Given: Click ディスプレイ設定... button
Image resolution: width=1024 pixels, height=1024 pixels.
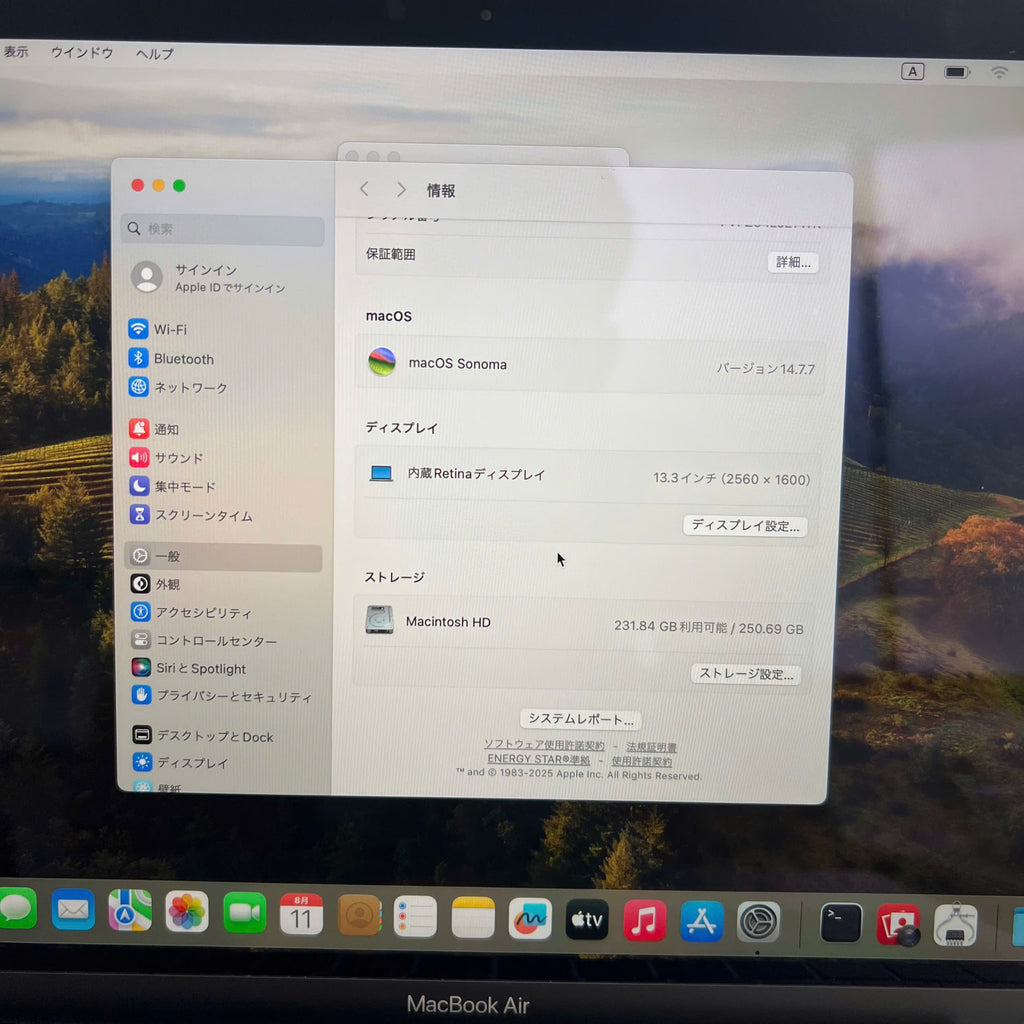Looking at the screenshot, I should (x=745, y=526).
